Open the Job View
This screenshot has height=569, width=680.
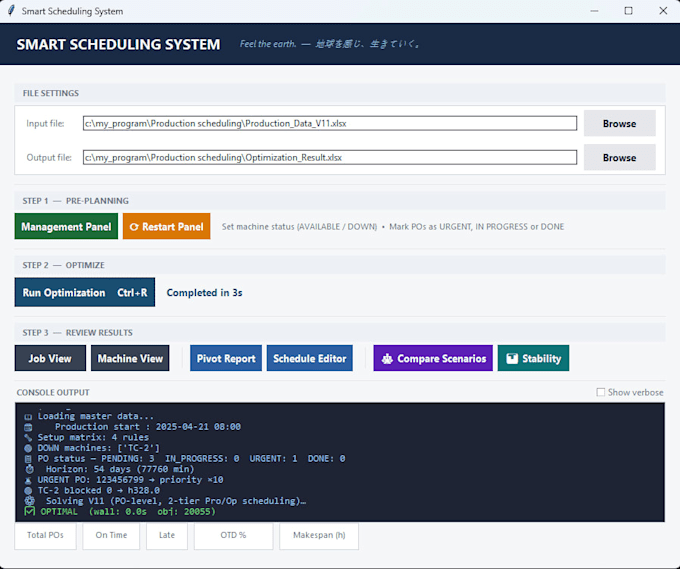(50, 358)
